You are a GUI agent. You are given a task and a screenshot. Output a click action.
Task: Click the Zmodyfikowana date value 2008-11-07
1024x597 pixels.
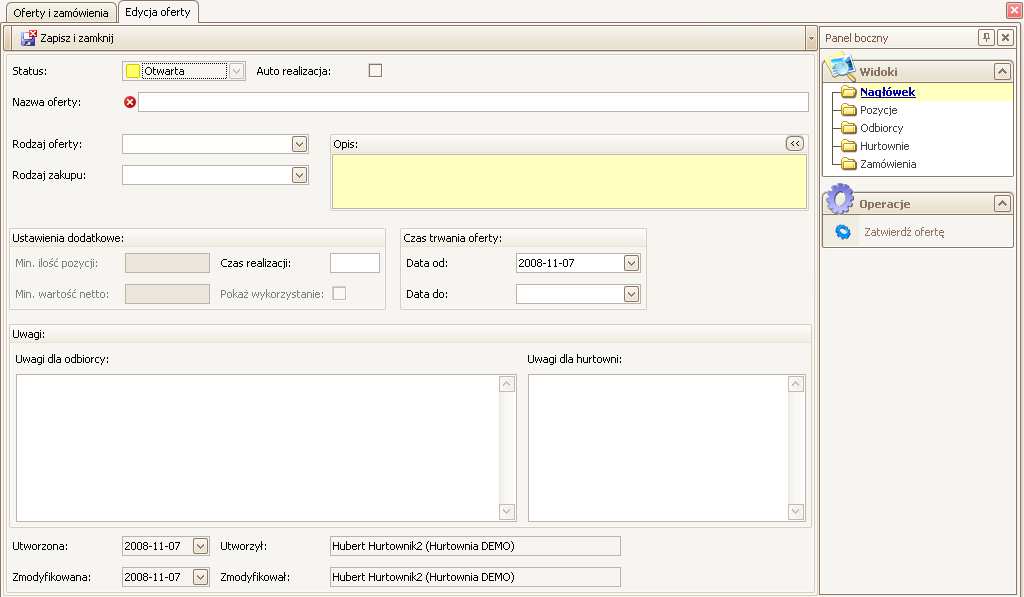point(152,577)
